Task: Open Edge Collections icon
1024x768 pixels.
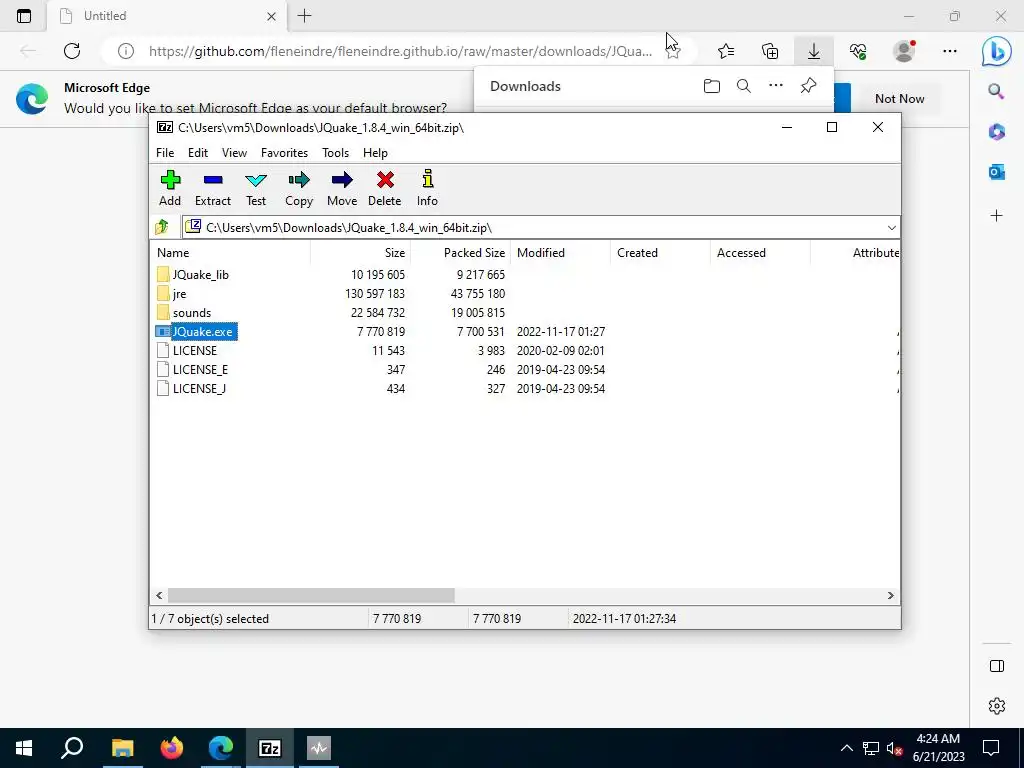Action: click(x=770, y=51)
